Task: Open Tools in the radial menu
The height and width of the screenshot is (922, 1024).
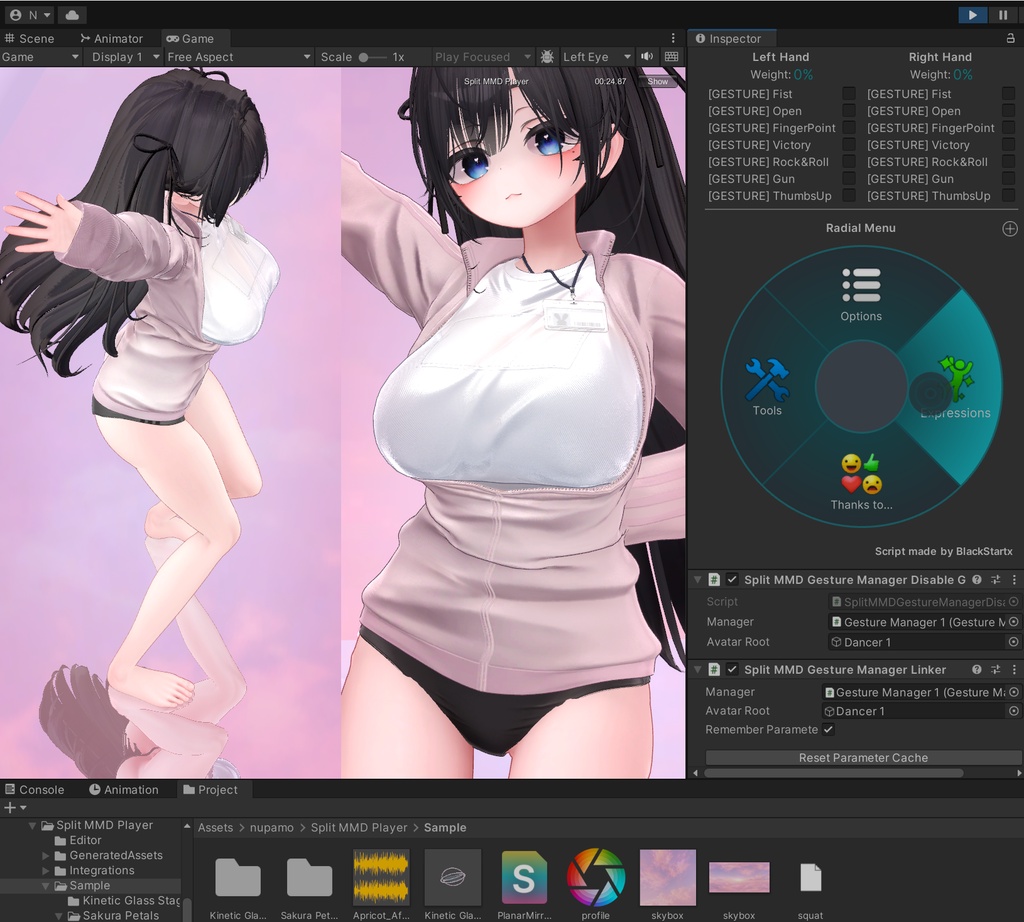Action: [x=767, y=387]
